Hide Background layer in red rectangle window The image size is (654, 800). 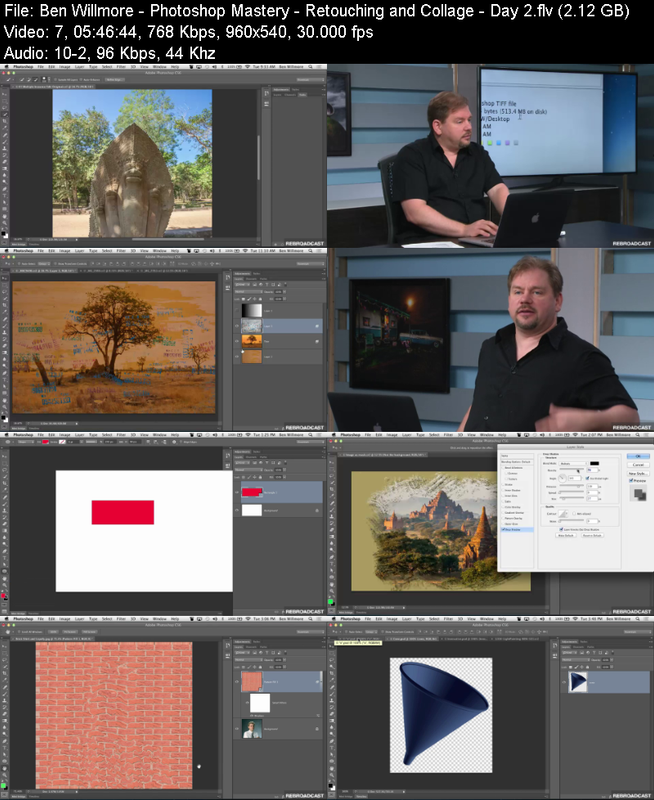[x=237, y=510]
